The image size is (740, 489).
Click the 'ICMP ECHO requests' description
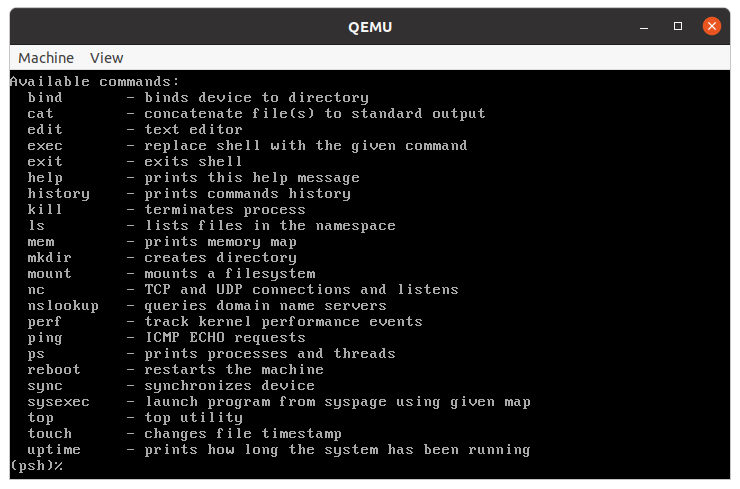coord(225,338)
